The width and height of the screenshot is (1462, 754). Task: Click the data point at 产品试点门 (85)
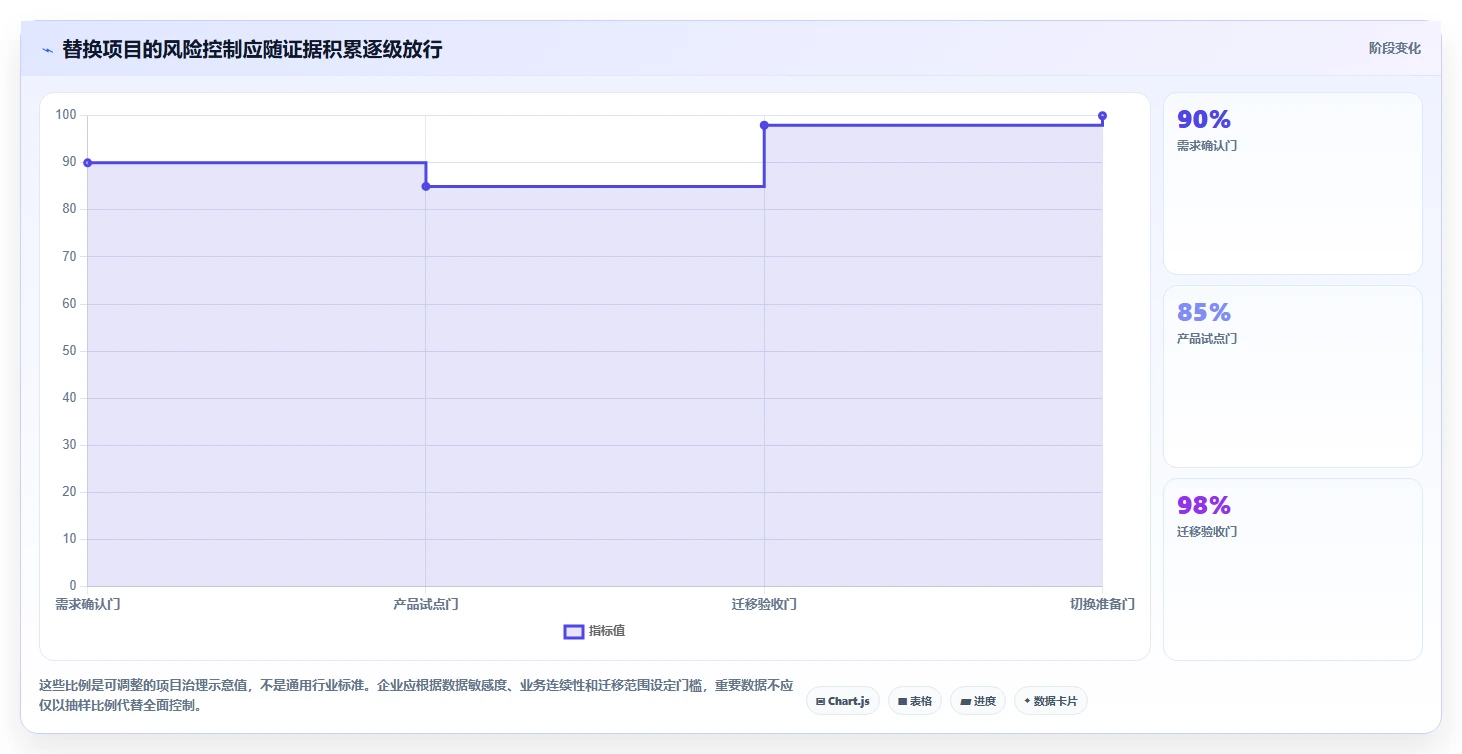pos(426,186)
